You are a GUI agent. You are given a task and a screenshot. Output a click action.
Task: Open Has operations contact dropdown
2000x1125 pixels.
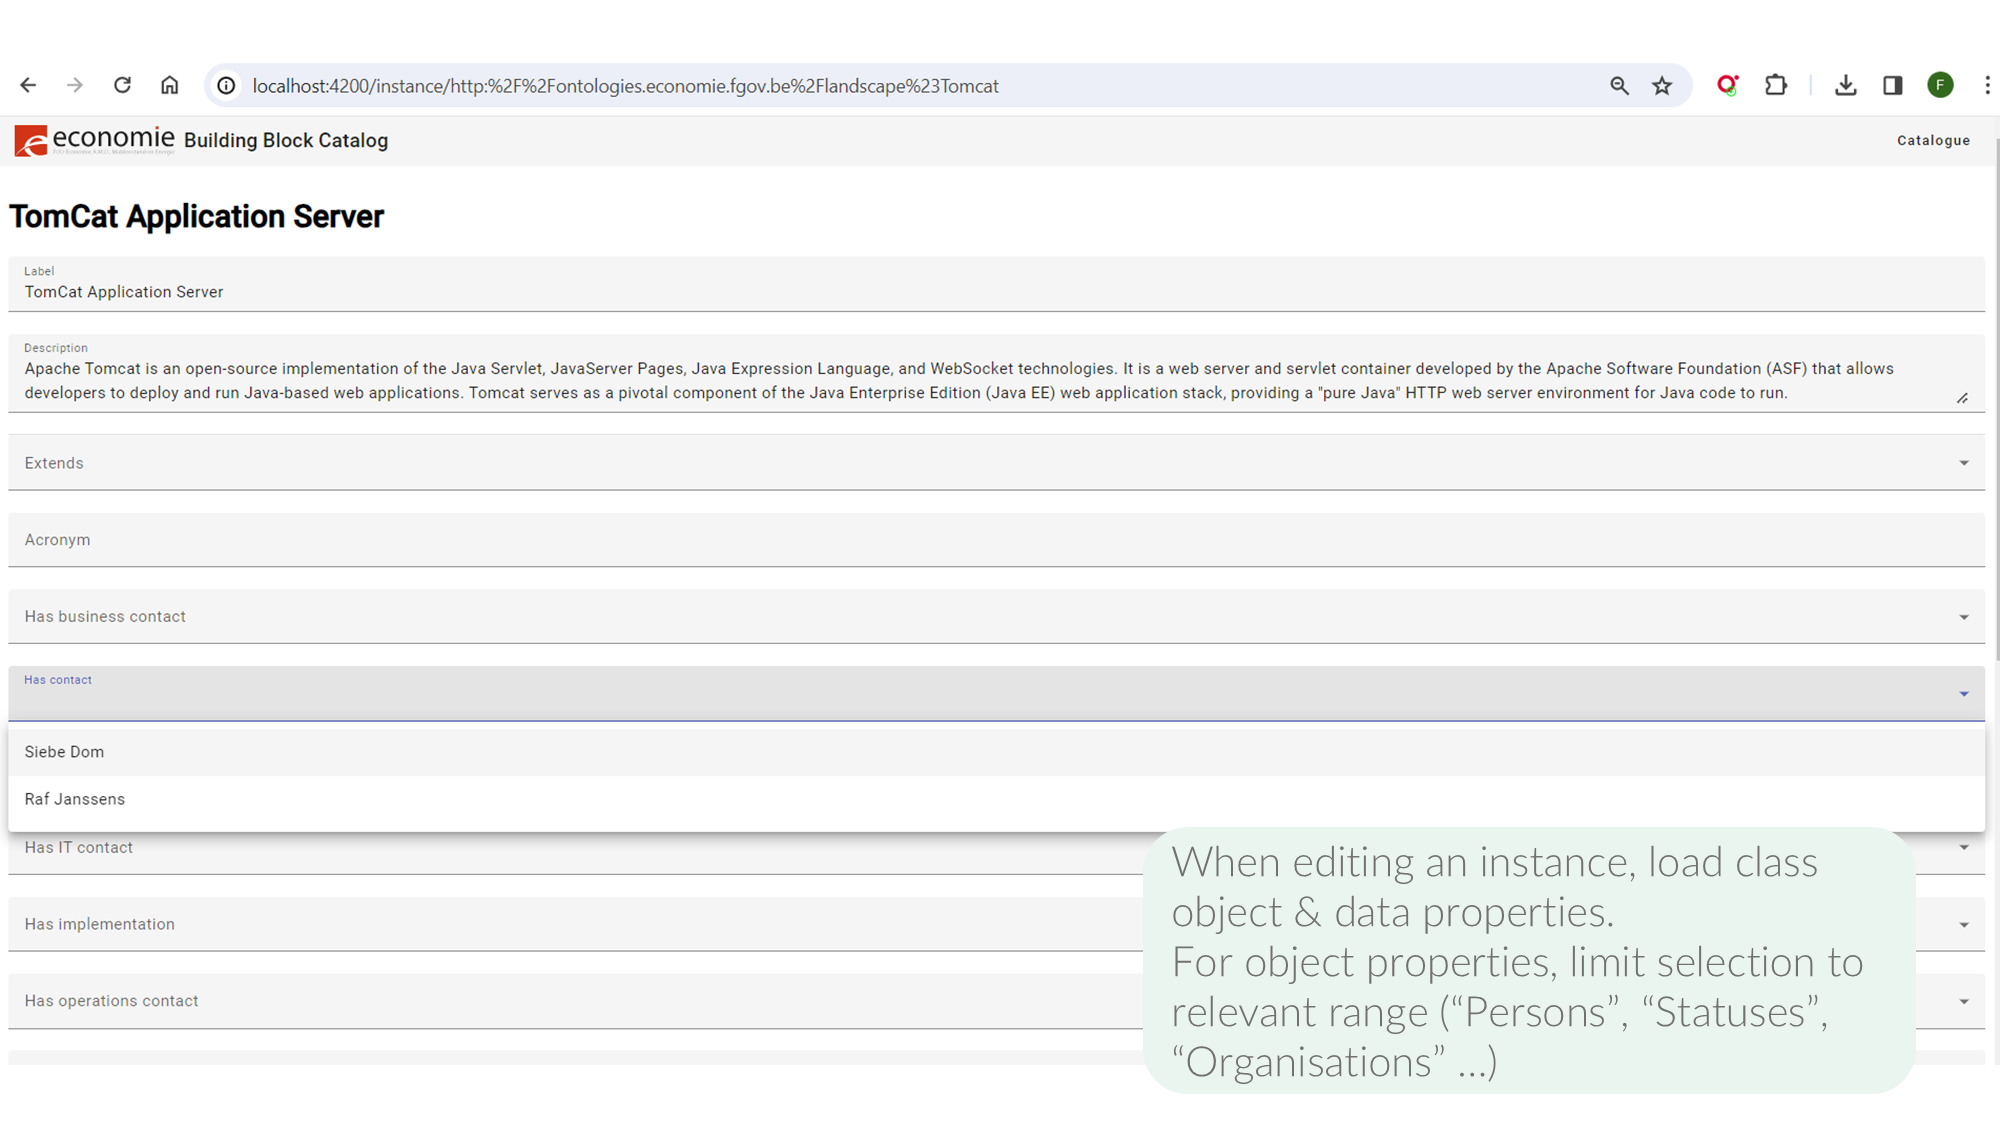[x=1963, y=1001]
